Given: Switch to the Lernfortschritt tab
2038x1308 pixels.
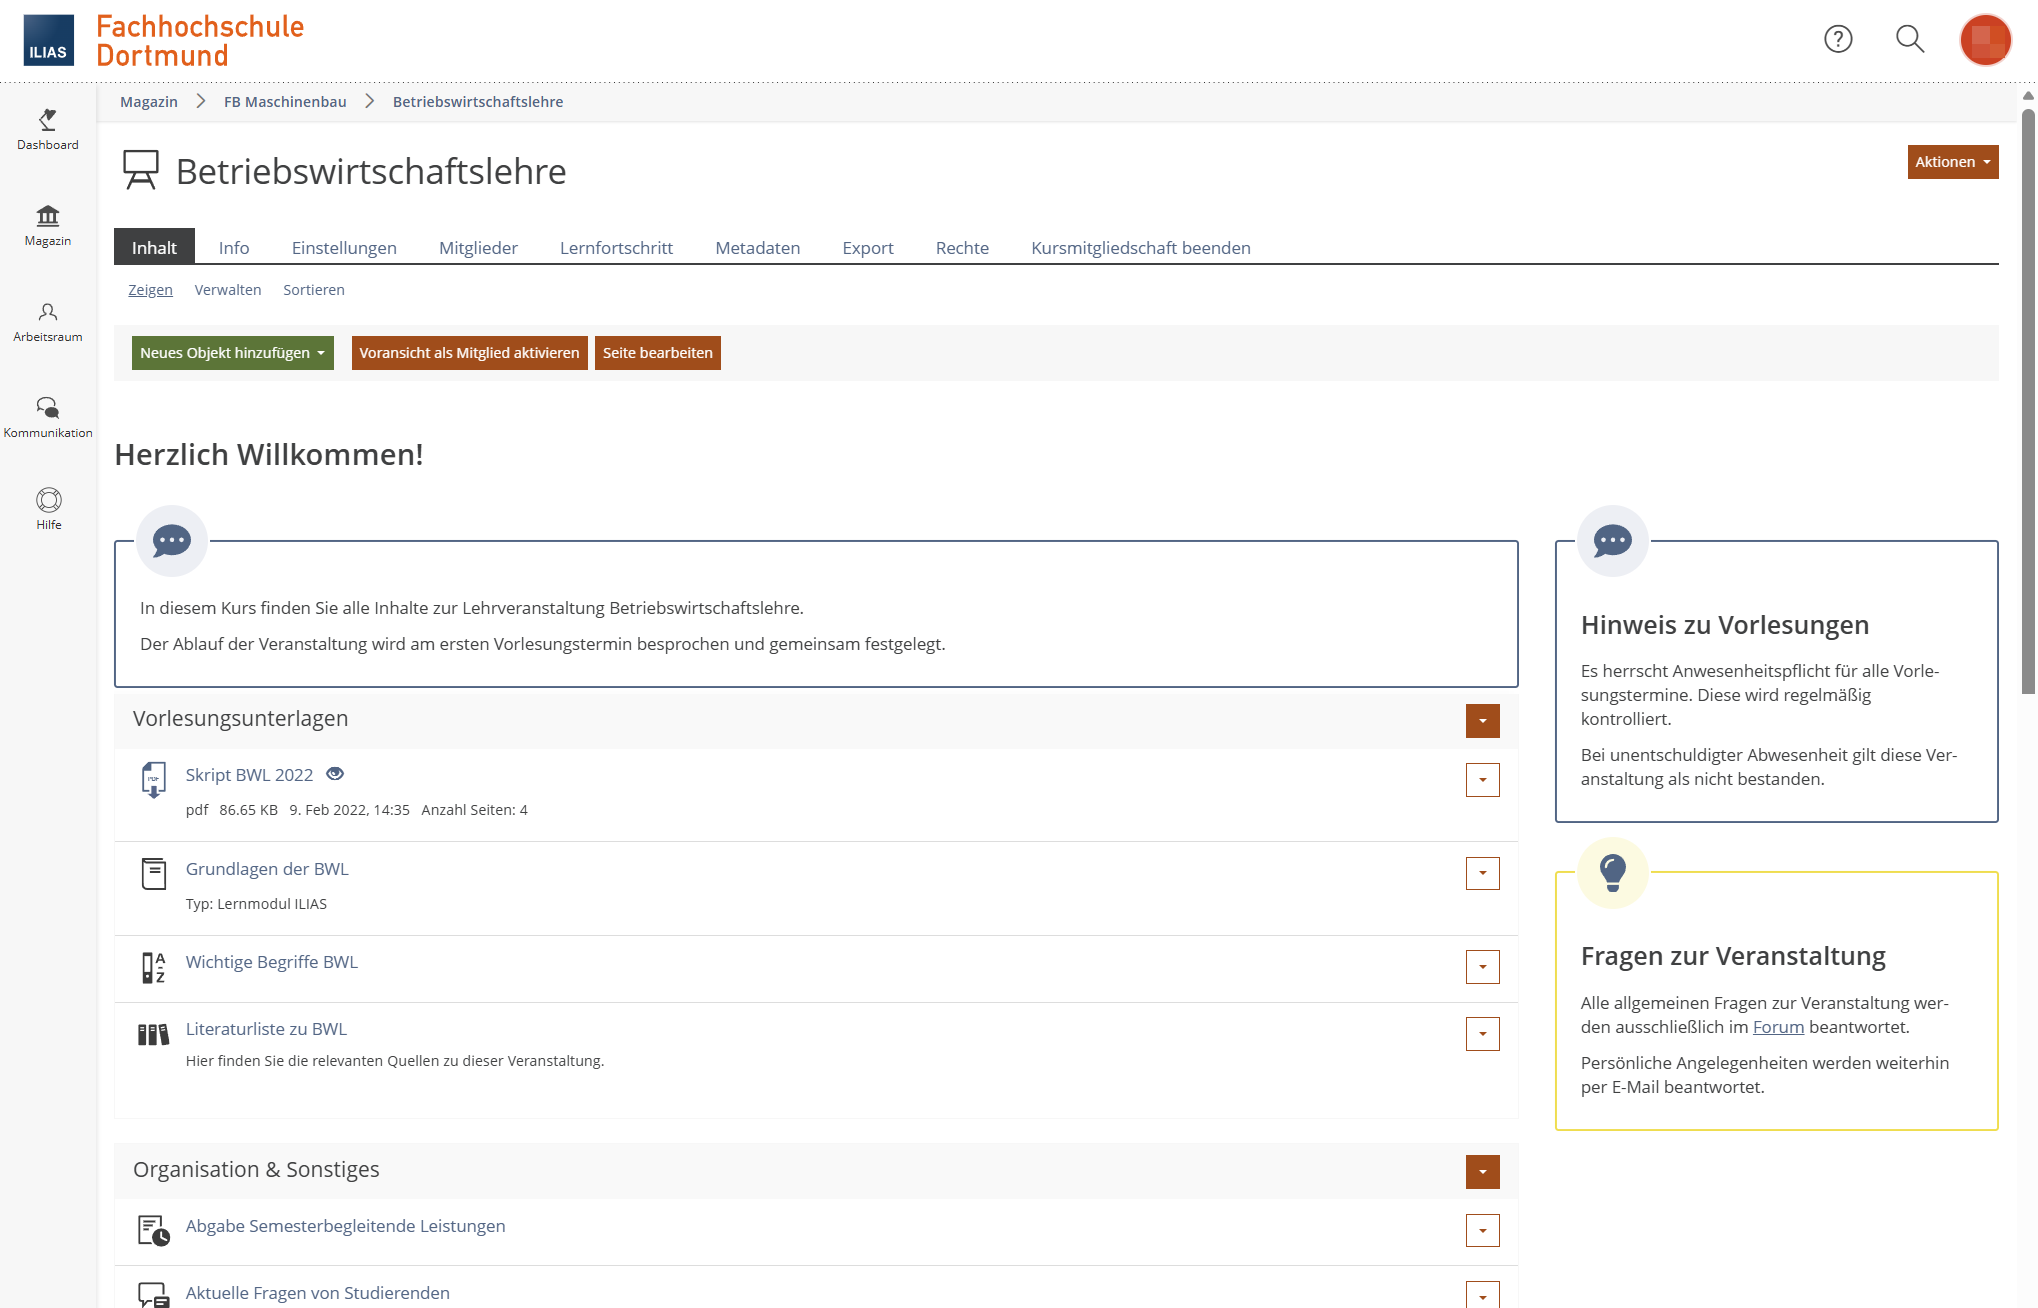Looking at the screenshot, I should [616, 248].
